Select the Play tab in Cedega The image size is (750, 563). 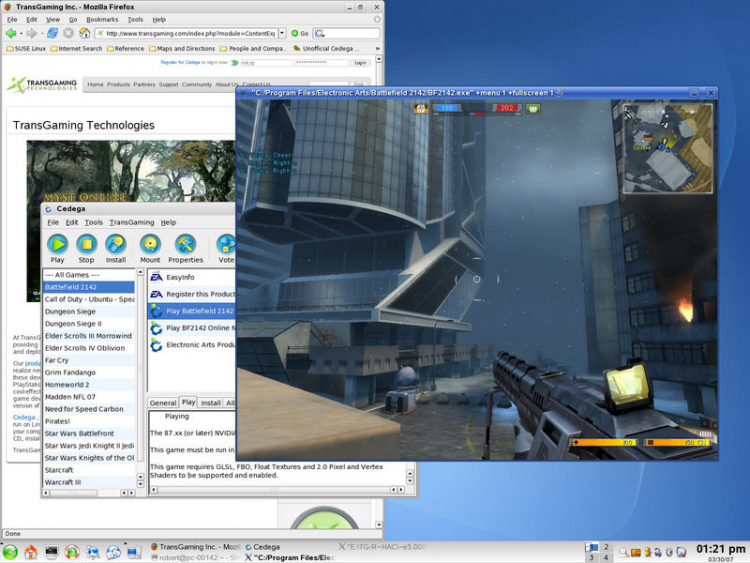point(188,402)
